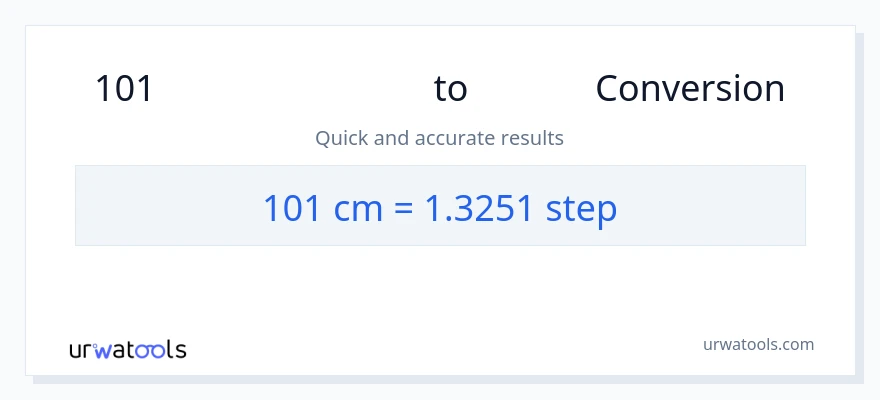Image resolution: width=880 pixels, height=400 pixels.
Task: Click the blue 'w' in the logo
Action: pos(103,351)
